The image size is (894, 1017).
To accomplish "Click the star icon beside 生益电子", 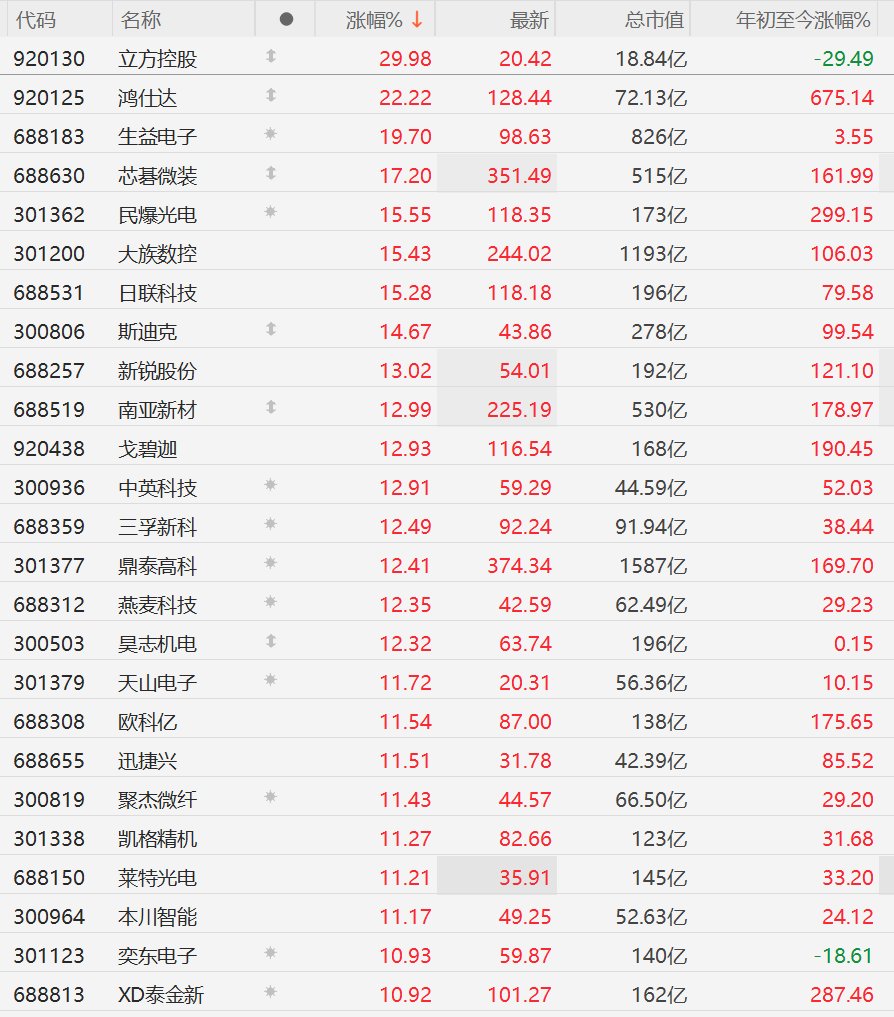I will pos(271,134).
